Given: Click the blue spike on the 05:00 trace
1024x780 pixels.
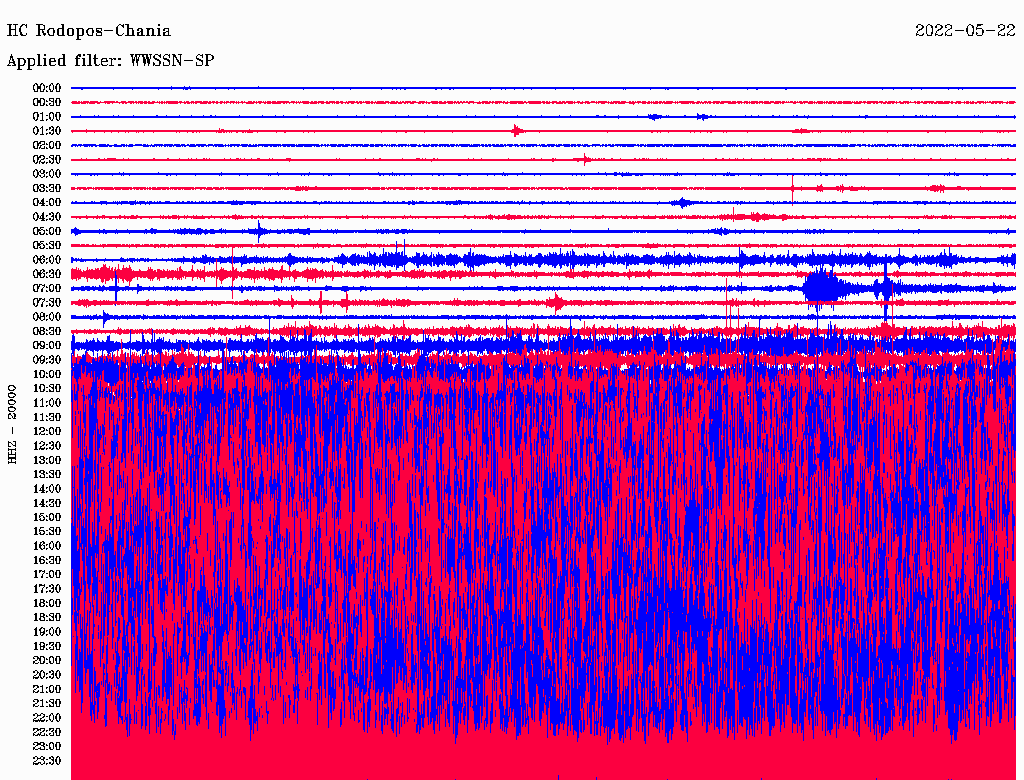Looking at the screenshot, I should [x=259, y=231].
